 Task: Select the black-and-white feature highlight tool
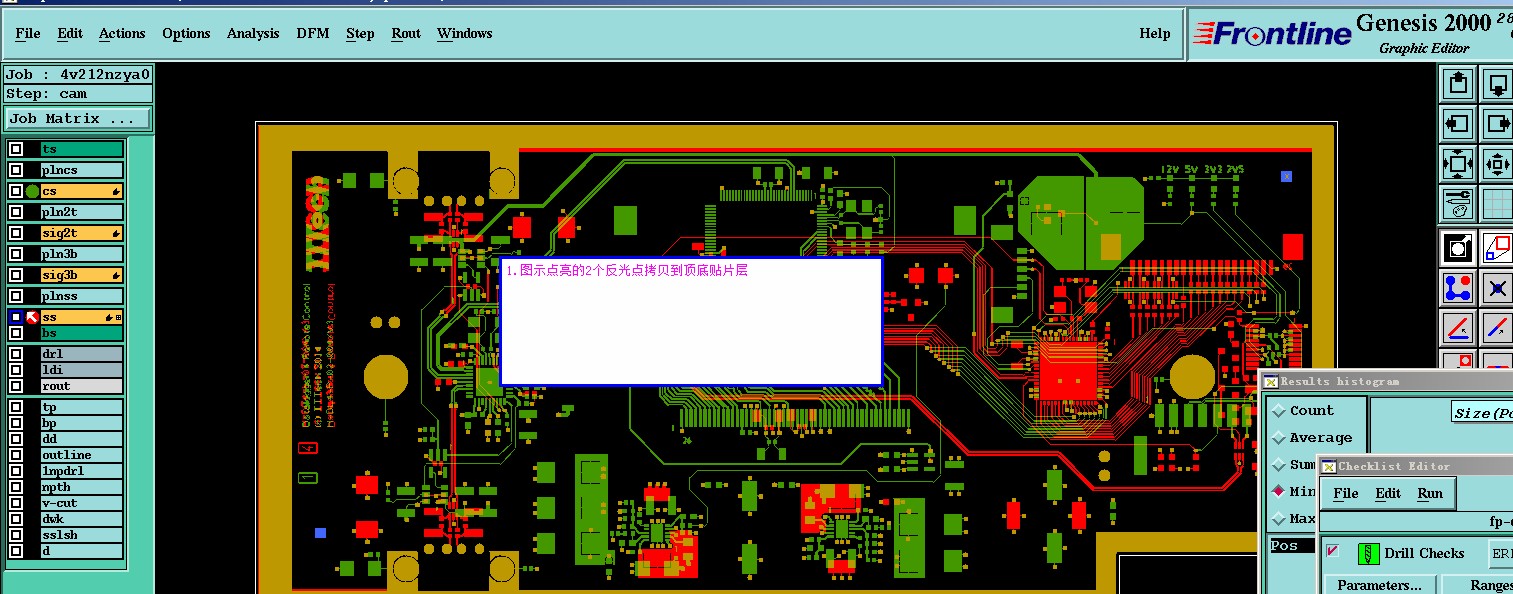pos(1458,248)
